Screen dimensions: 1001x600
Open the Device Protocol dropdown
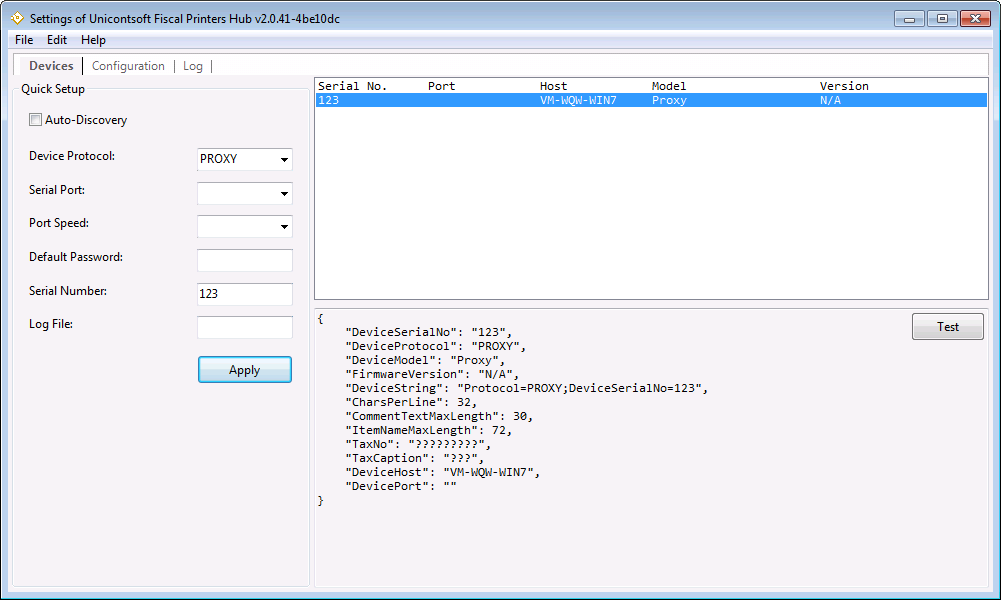click(245, 159)
